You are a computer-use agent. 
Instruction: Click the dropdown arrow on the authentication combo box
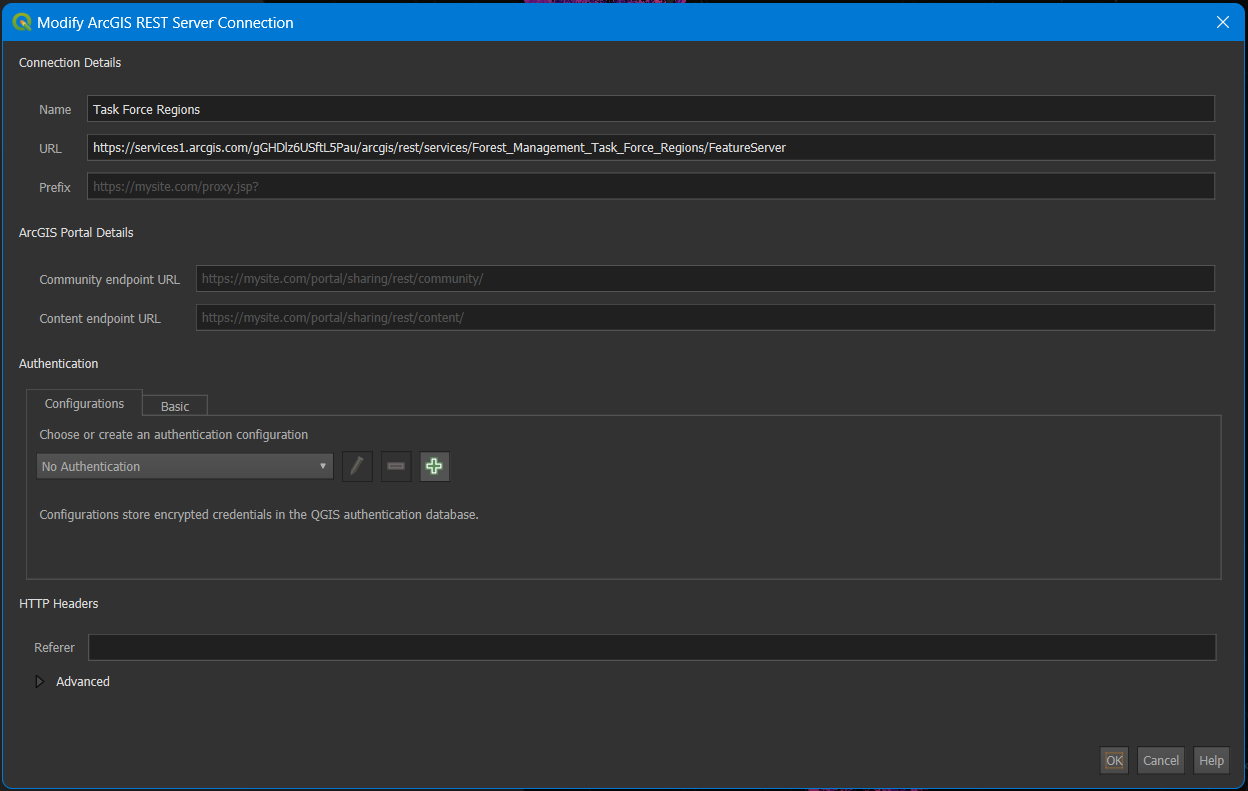323,466
